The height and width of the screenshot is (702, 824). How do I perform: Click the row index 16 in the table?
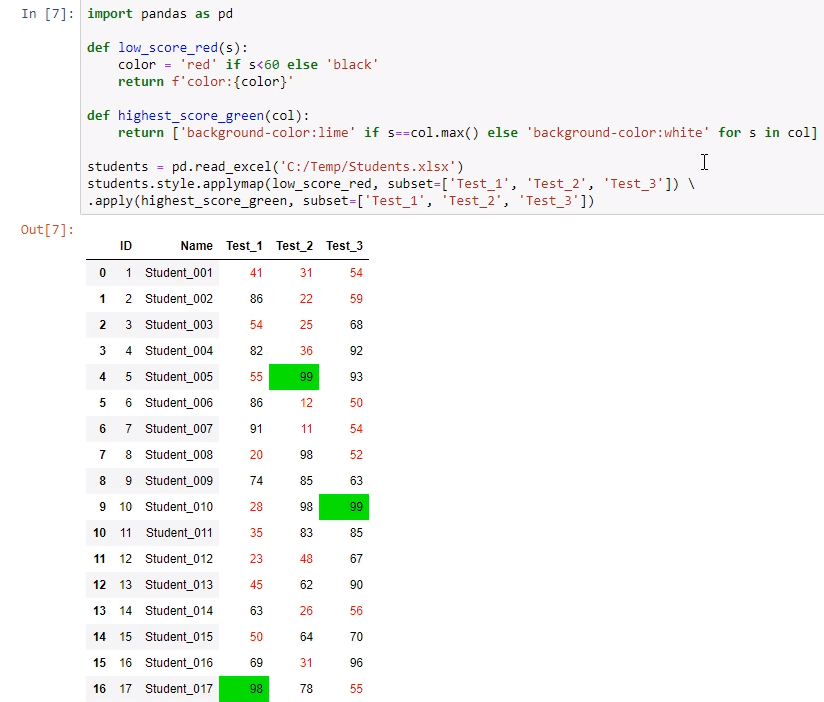tap(99, 689)
